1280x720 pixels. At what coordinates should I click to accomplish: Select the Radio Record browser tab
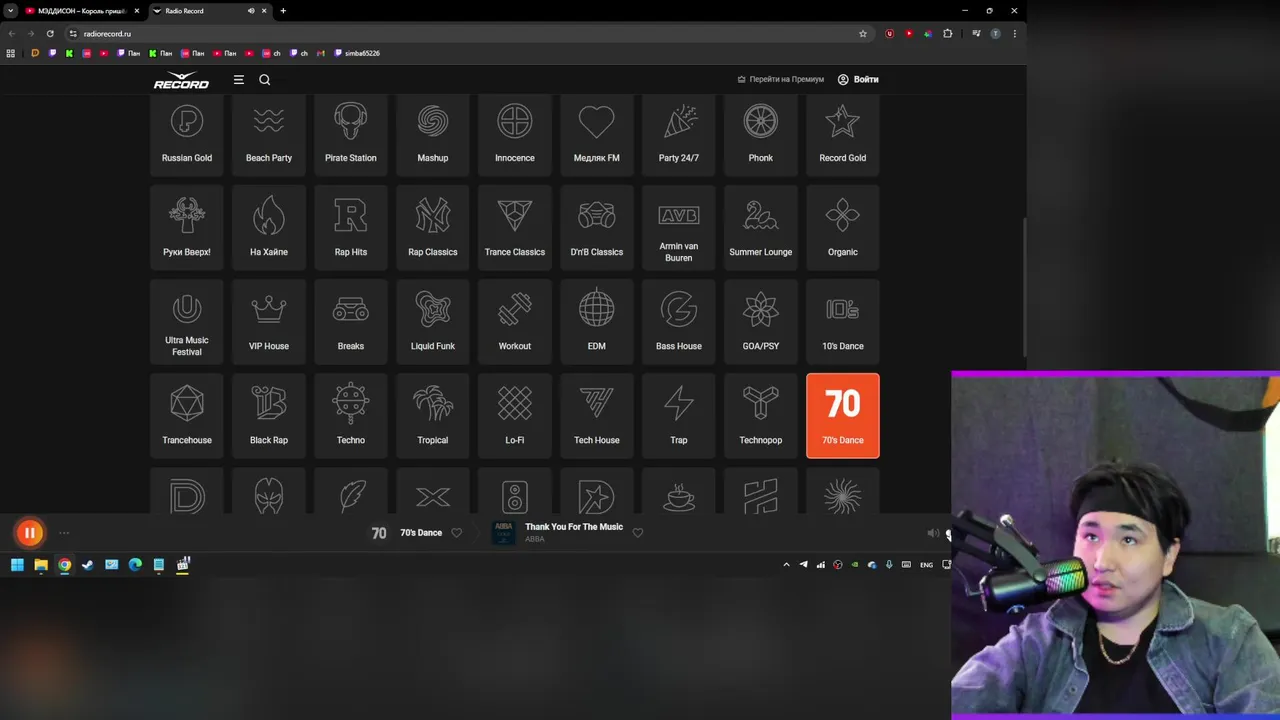pos(208,11)
